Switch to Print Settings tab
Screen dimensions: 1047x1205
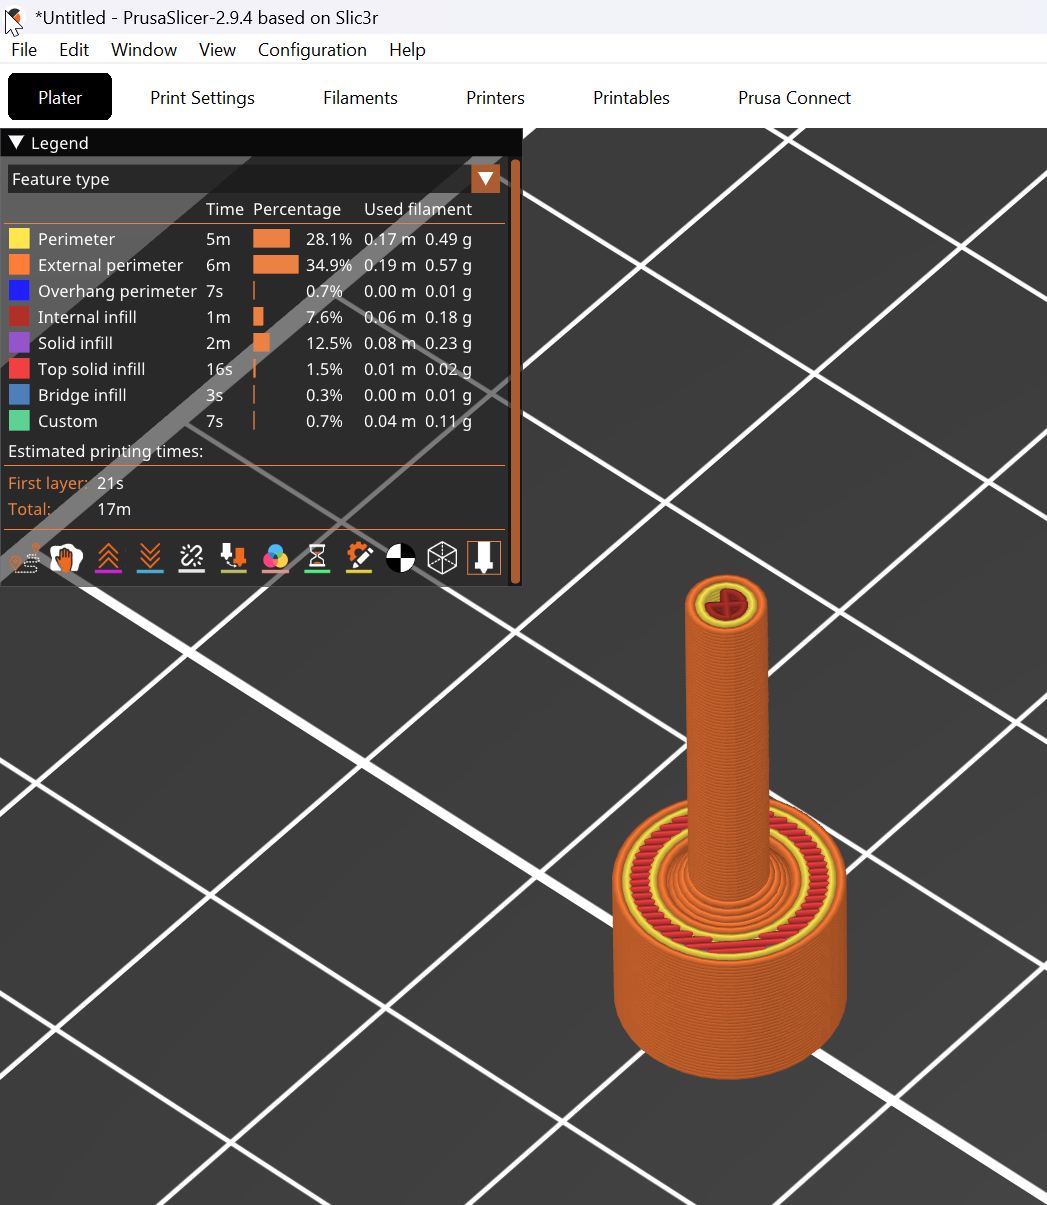click(202, 97)
